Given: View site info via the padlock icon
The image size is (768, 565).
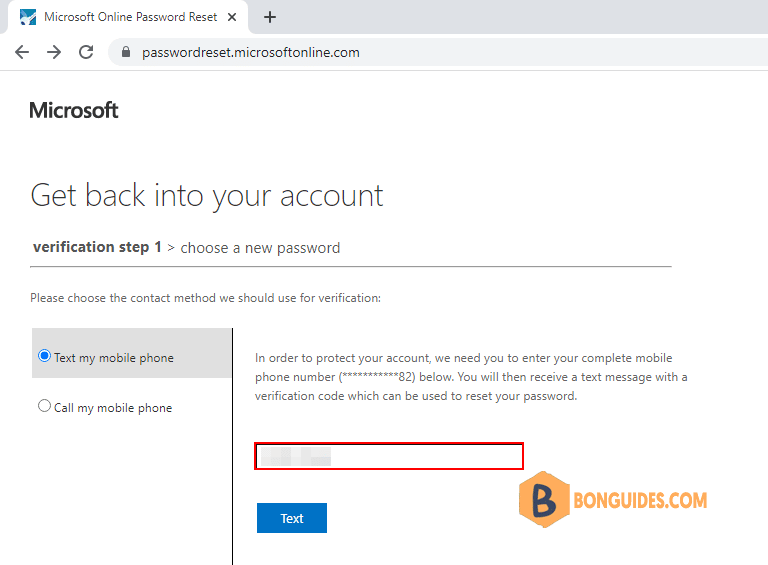Looking at the screenshot, I should 126,52.
